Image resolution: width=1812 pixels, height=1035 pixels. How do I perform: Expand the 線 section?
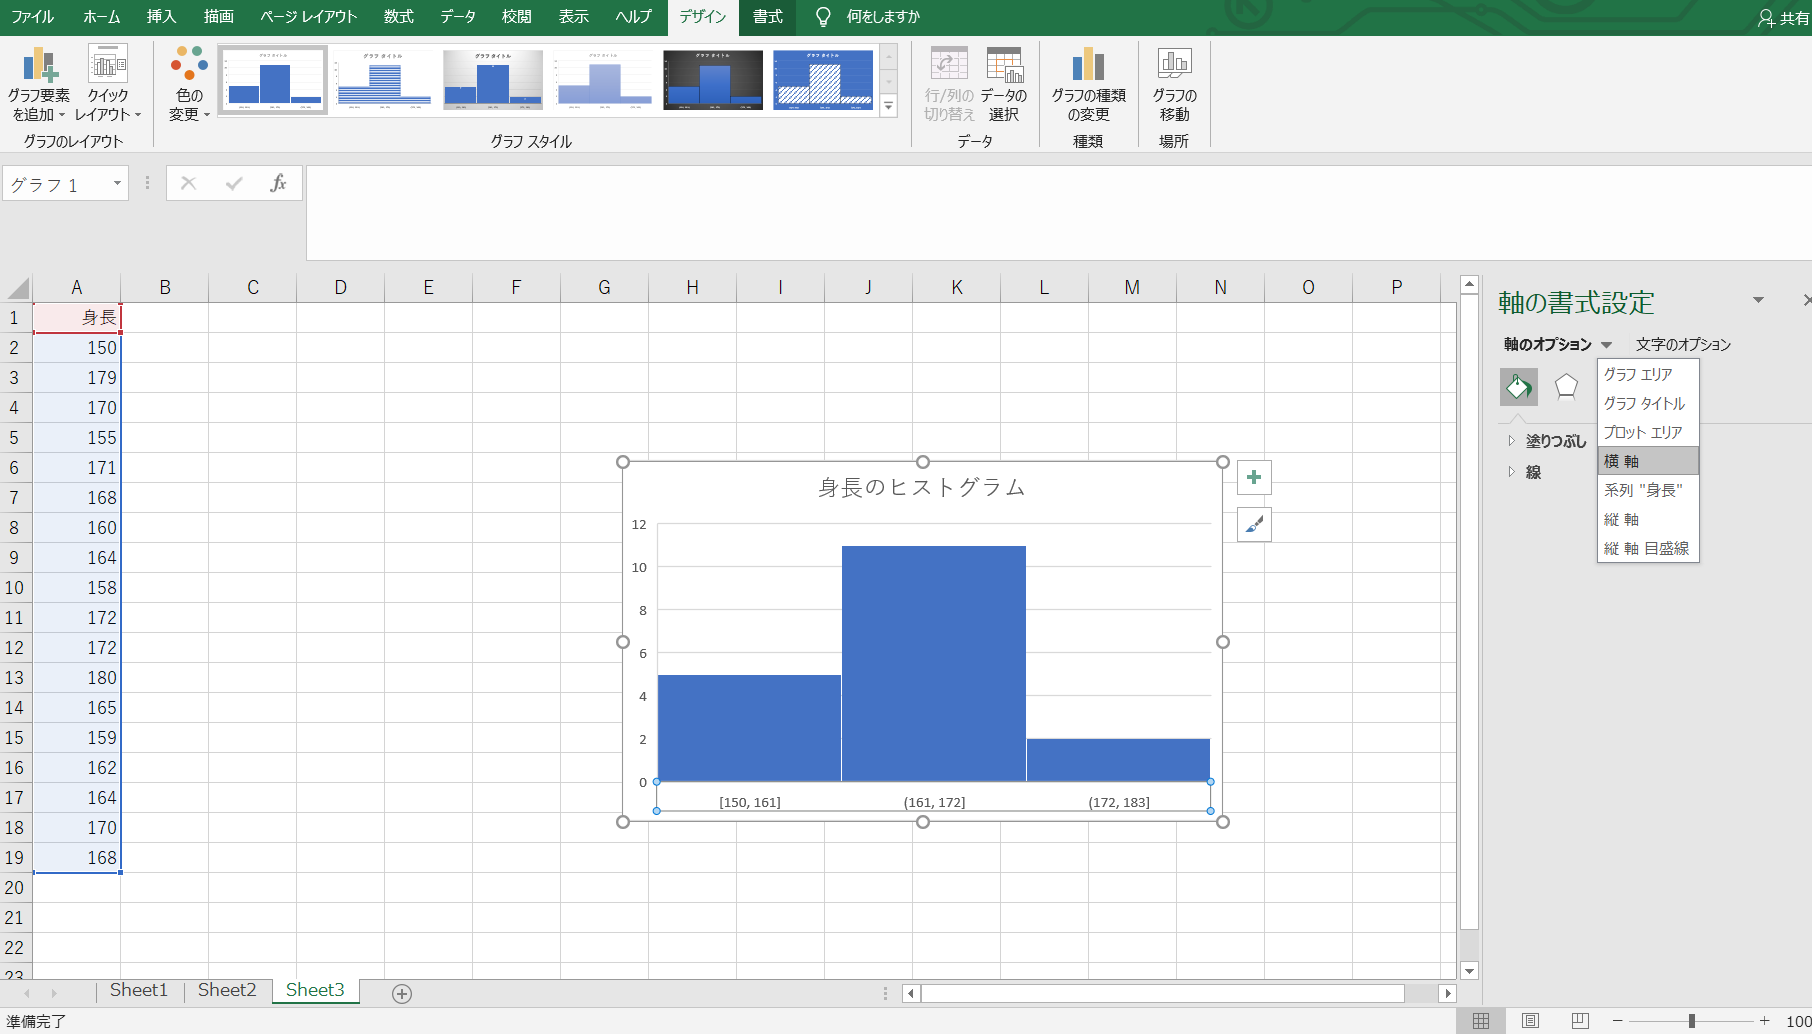pos(1512,472)
